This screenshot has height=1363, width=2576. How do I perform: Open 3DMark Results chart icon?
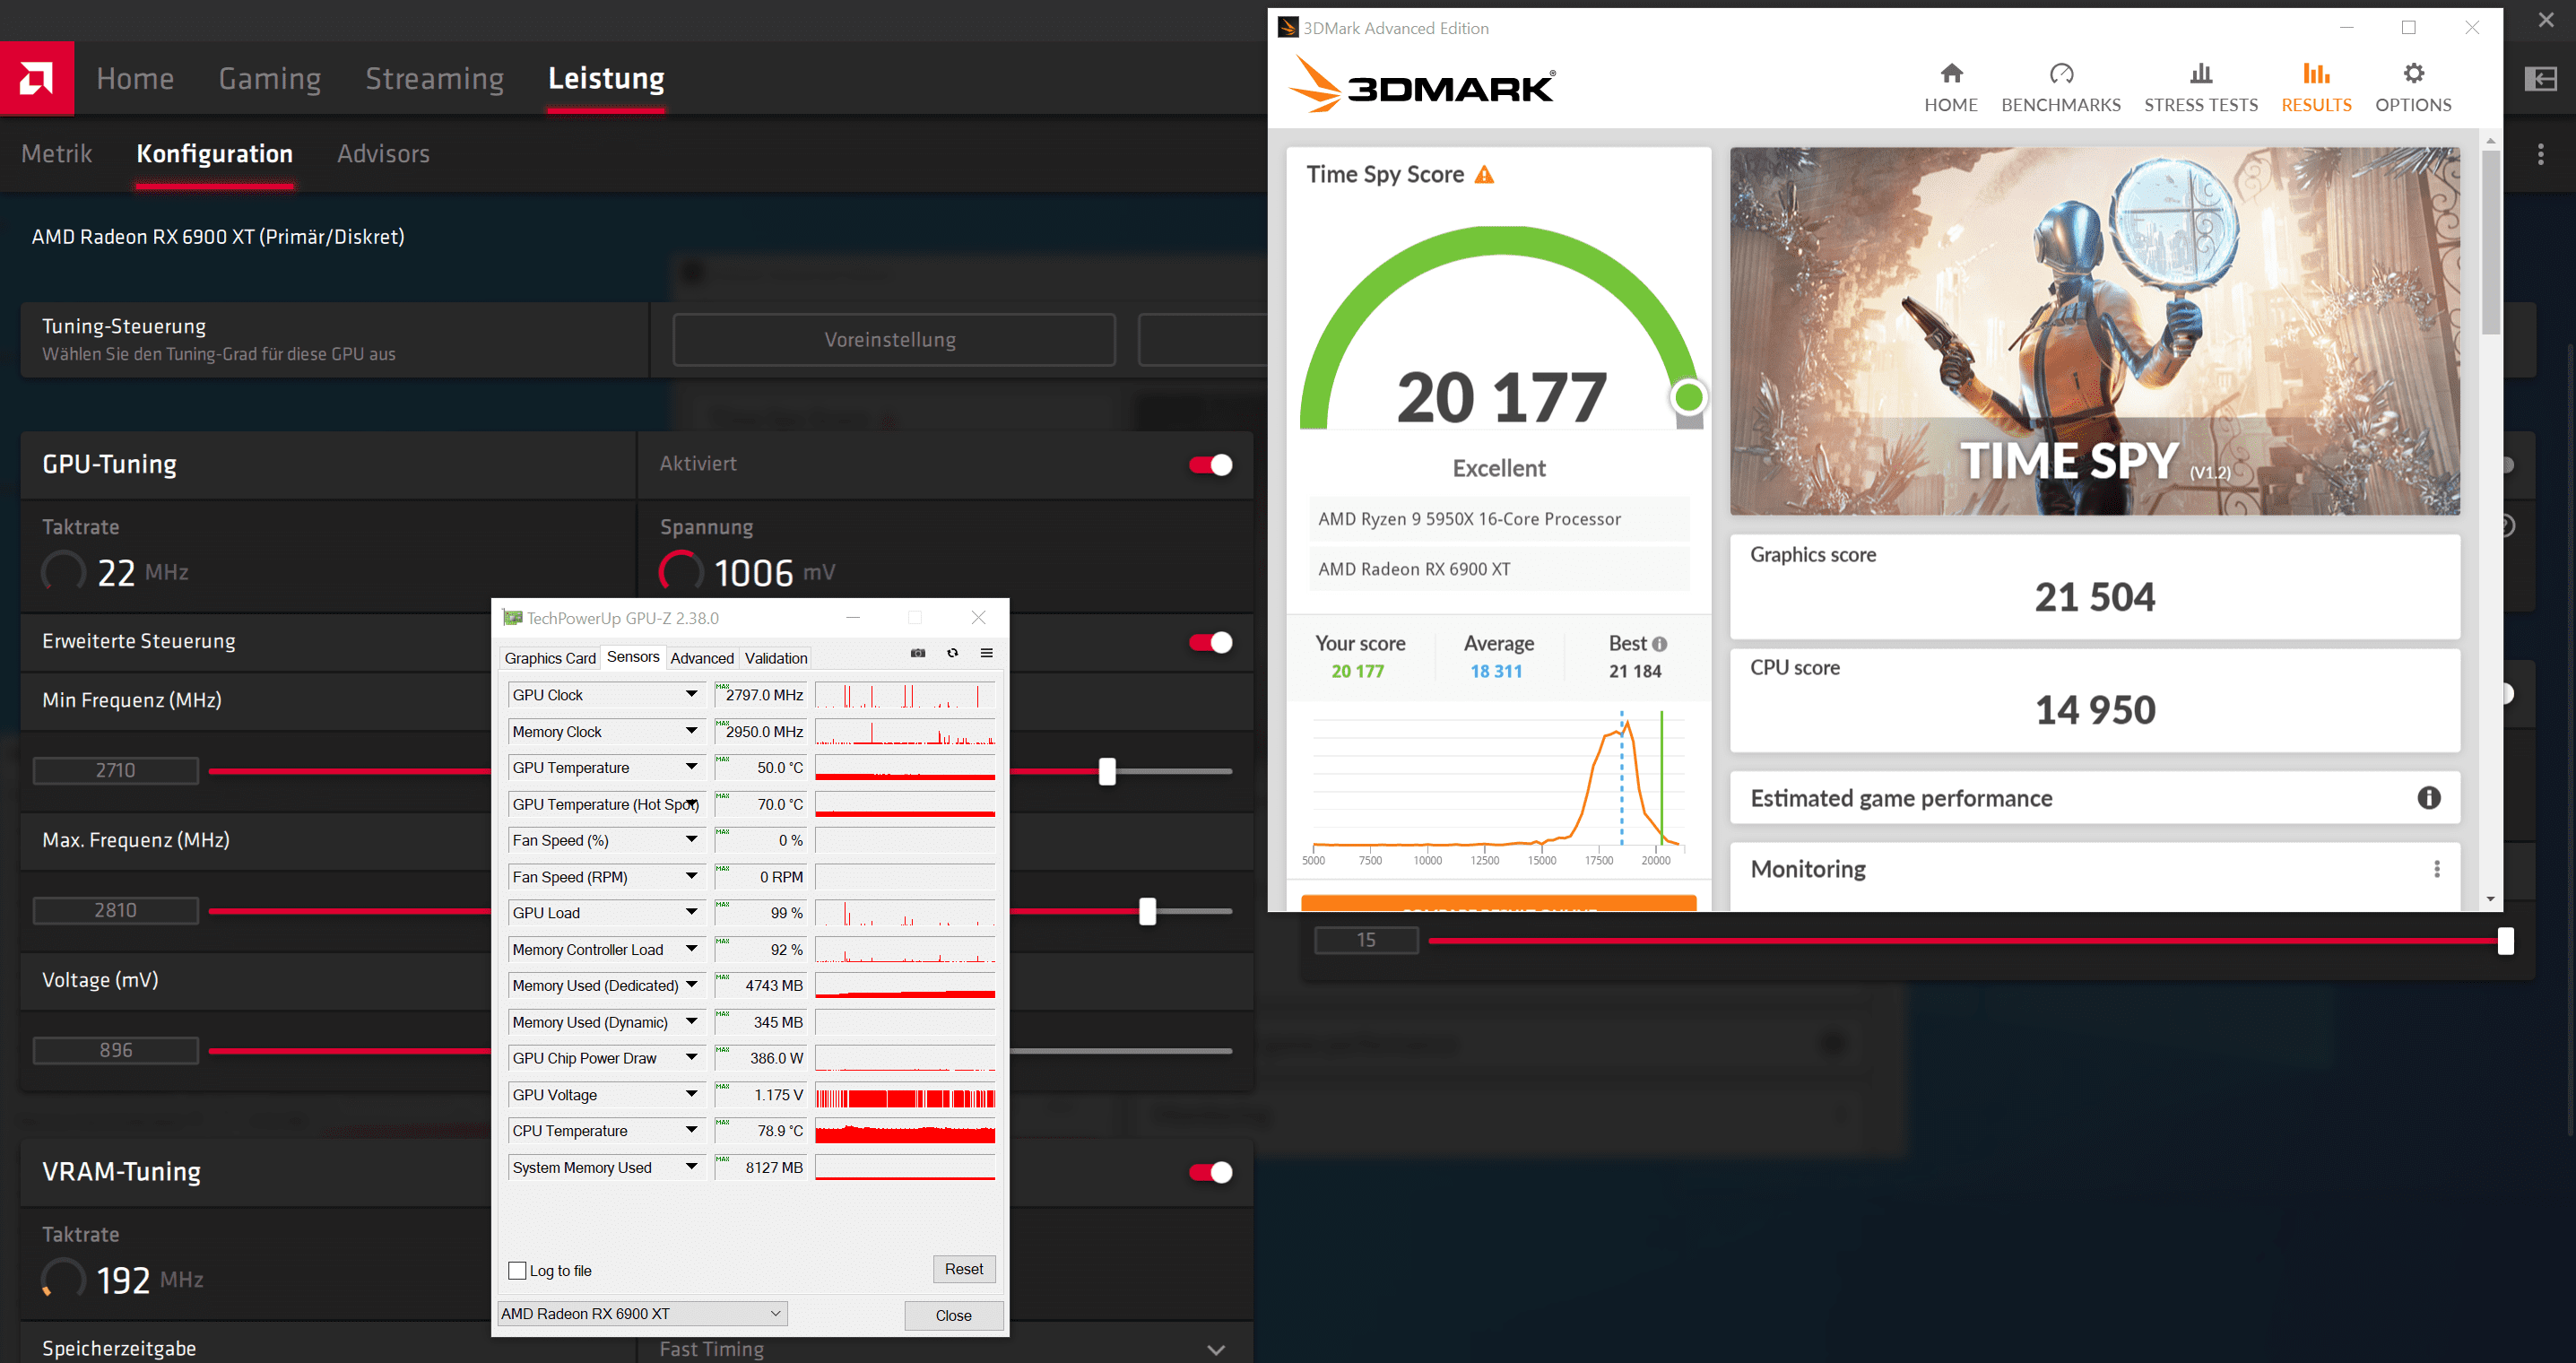pyautogui.click(x=2316, y=73)
